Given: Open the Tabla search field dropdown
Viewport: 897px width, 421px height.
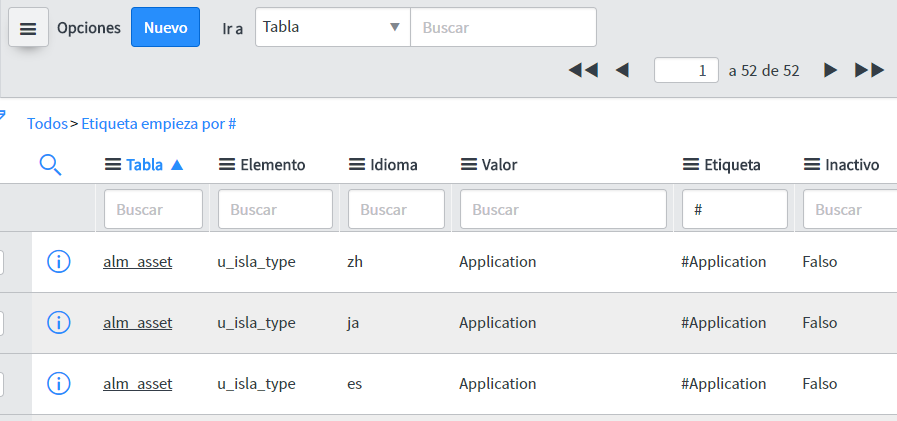Looking at the screenshot, I should [332, 27].
